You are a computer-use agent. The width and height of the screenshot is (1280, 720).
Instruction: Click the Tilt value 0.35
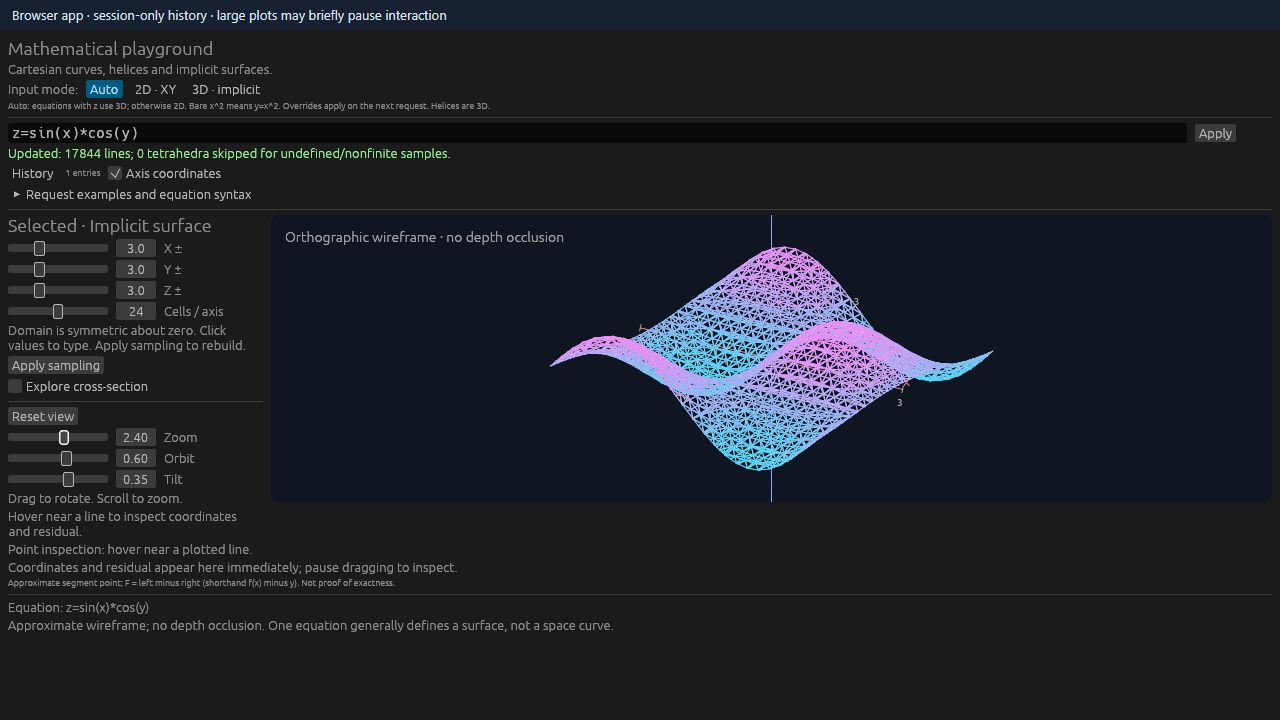click(x=136, y=479)
